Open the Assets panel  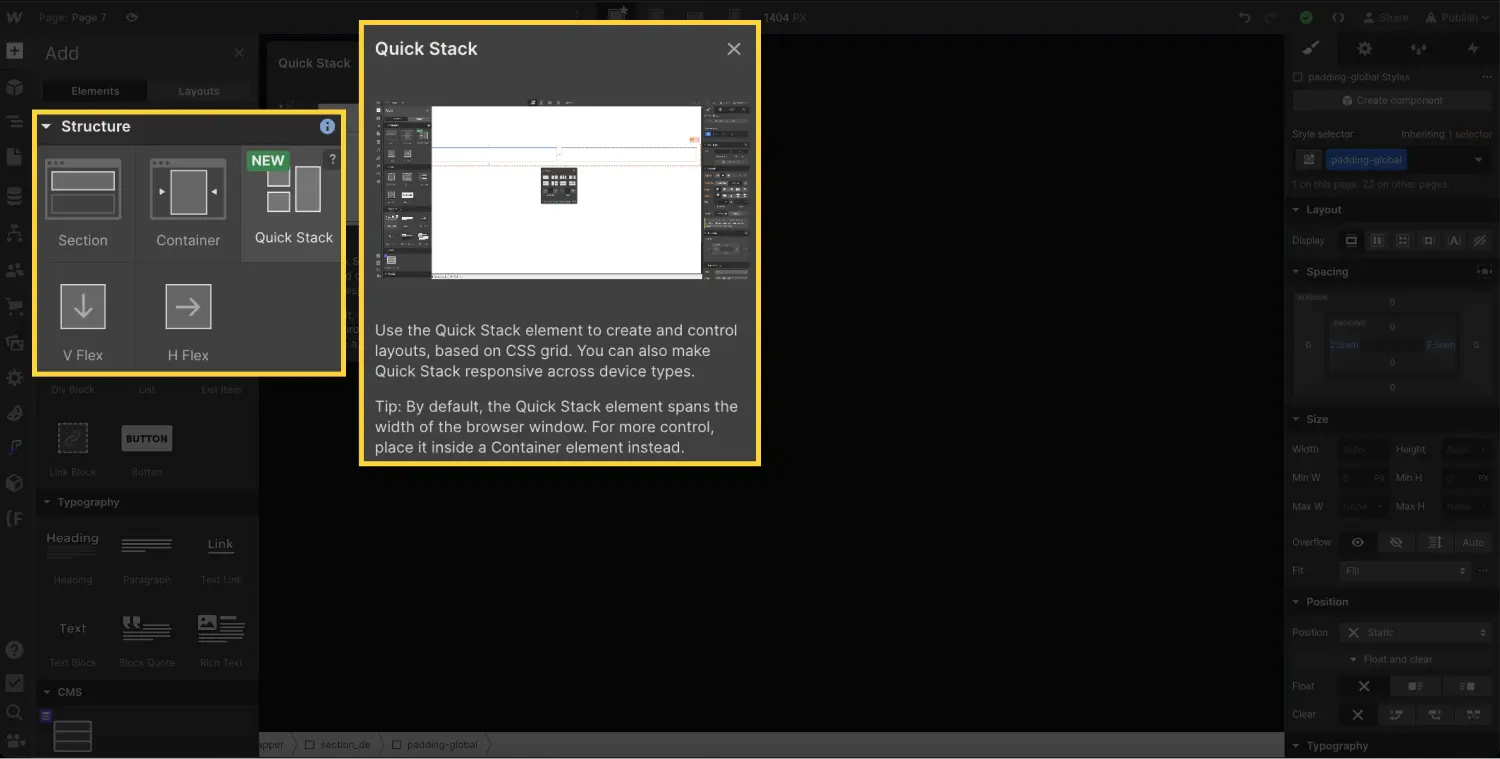pyautogui.click(x=14, y=344)
